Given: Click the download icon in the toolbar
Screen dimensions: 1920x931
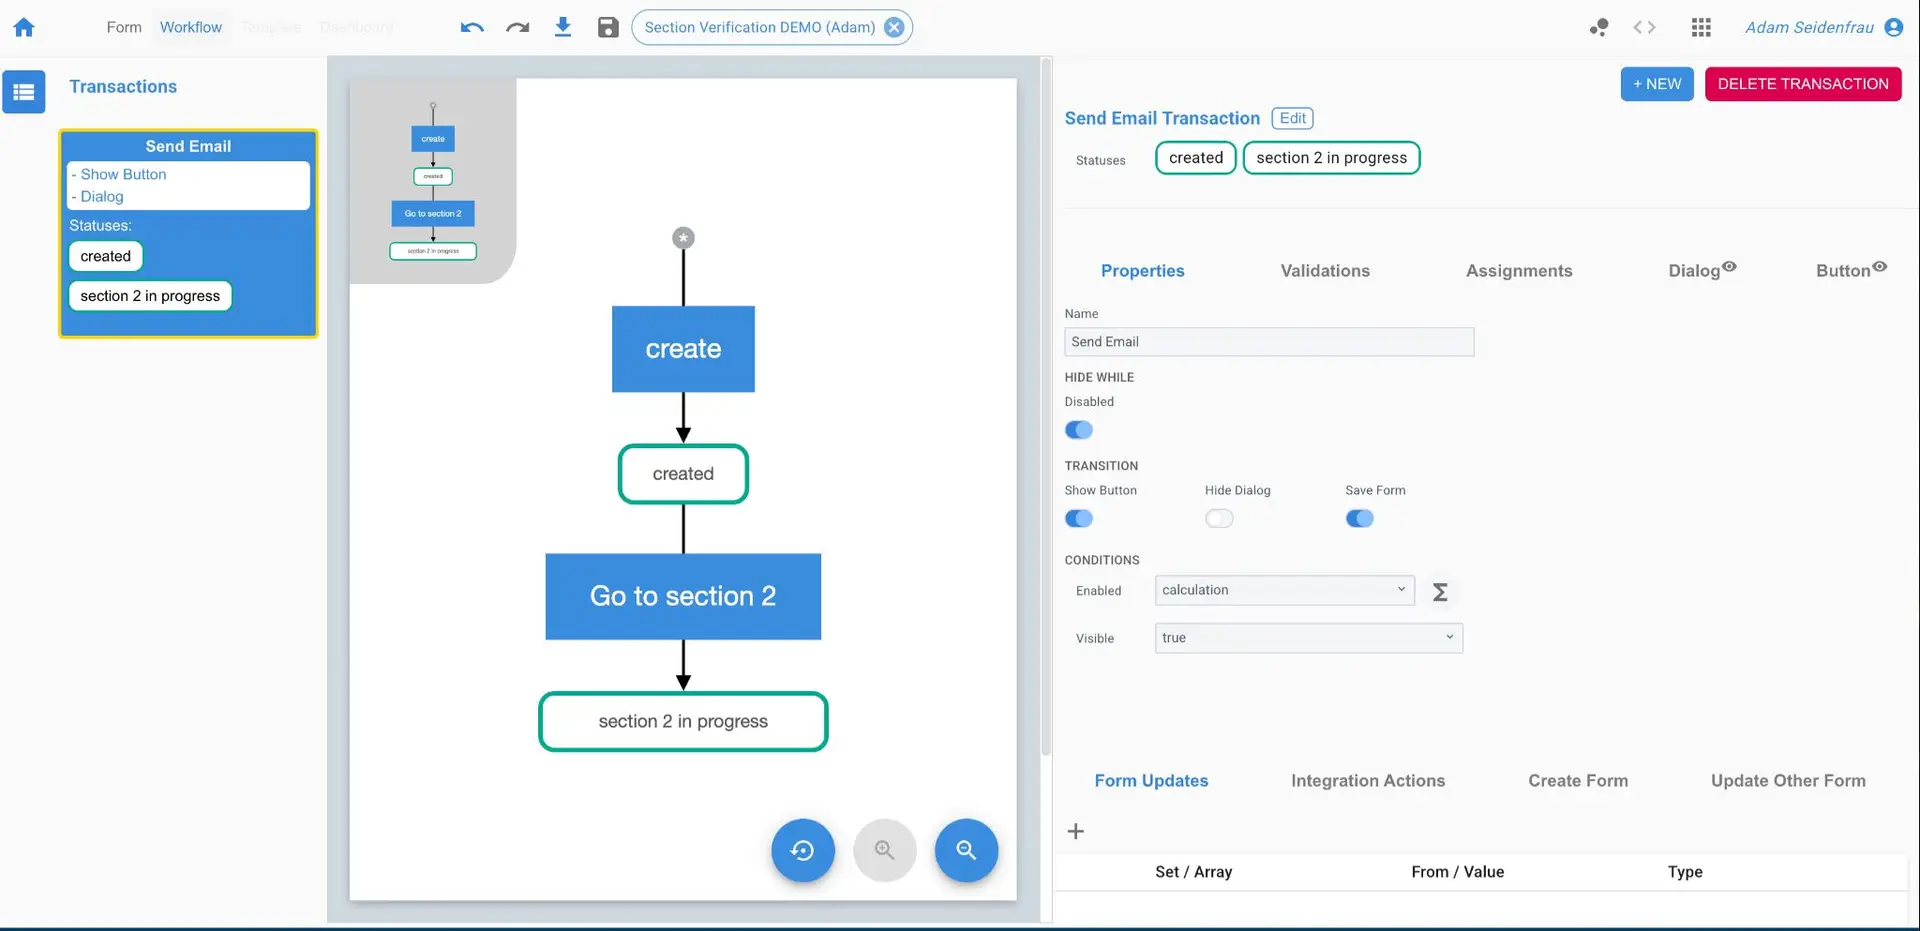Looking at the screenshot, I should click(x=563, y=27).
